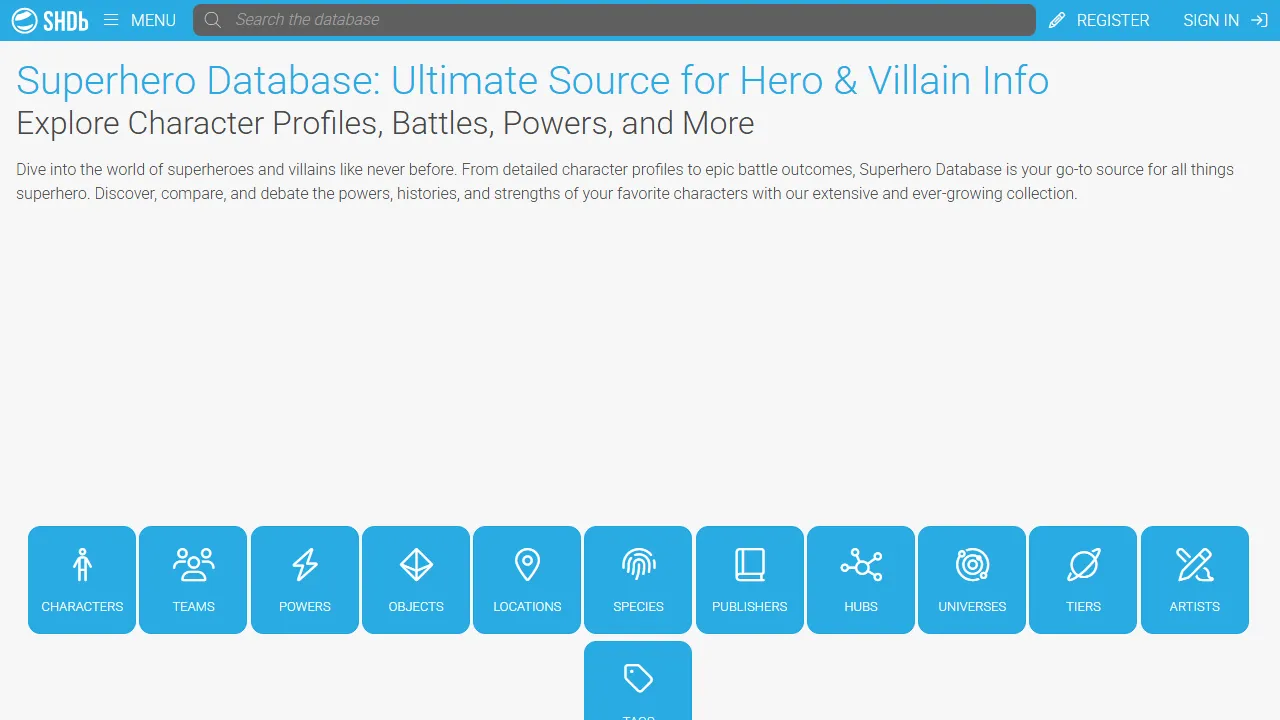Screen dimensions: 1280x720
Task: Open the Powers lightning icon
Action: point(304,565)
